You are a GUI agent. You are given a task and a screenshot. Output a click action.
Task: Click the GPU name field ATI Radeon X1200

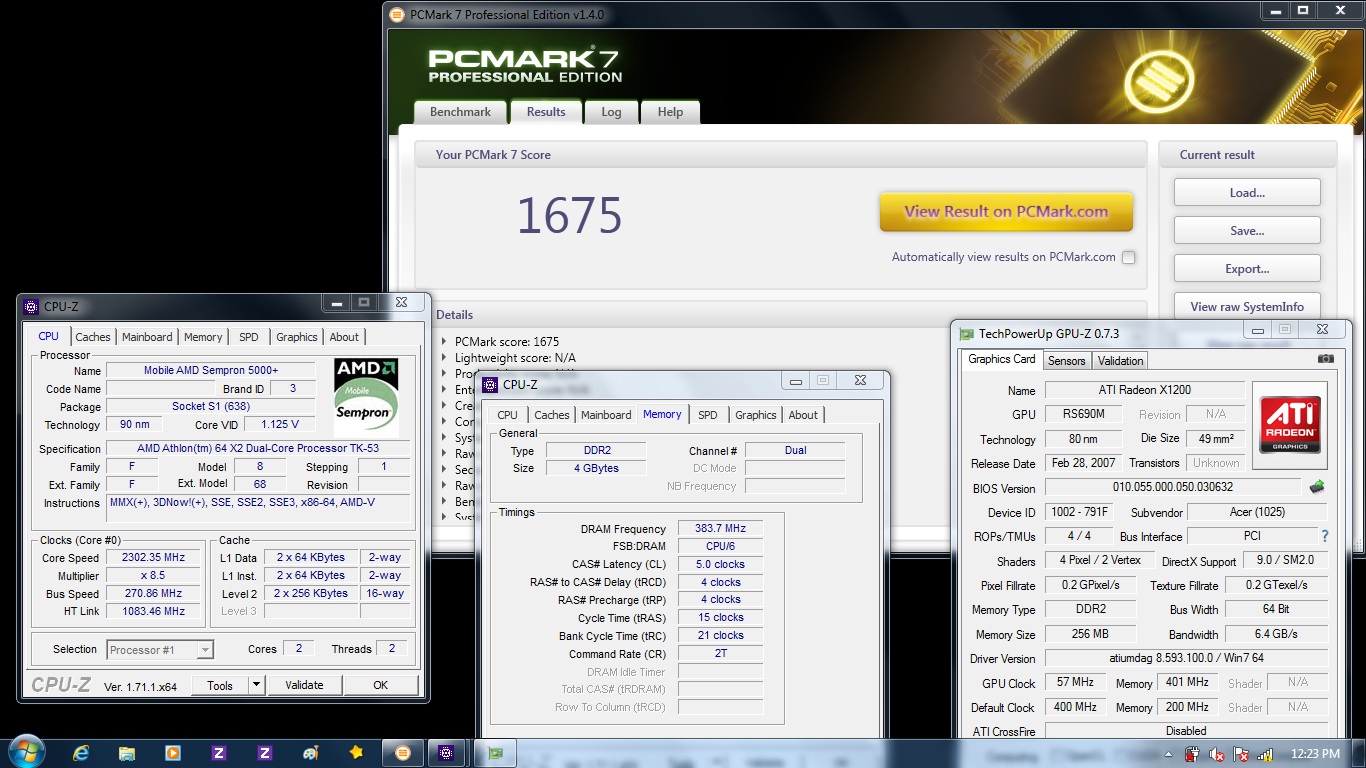[1145, 390]
